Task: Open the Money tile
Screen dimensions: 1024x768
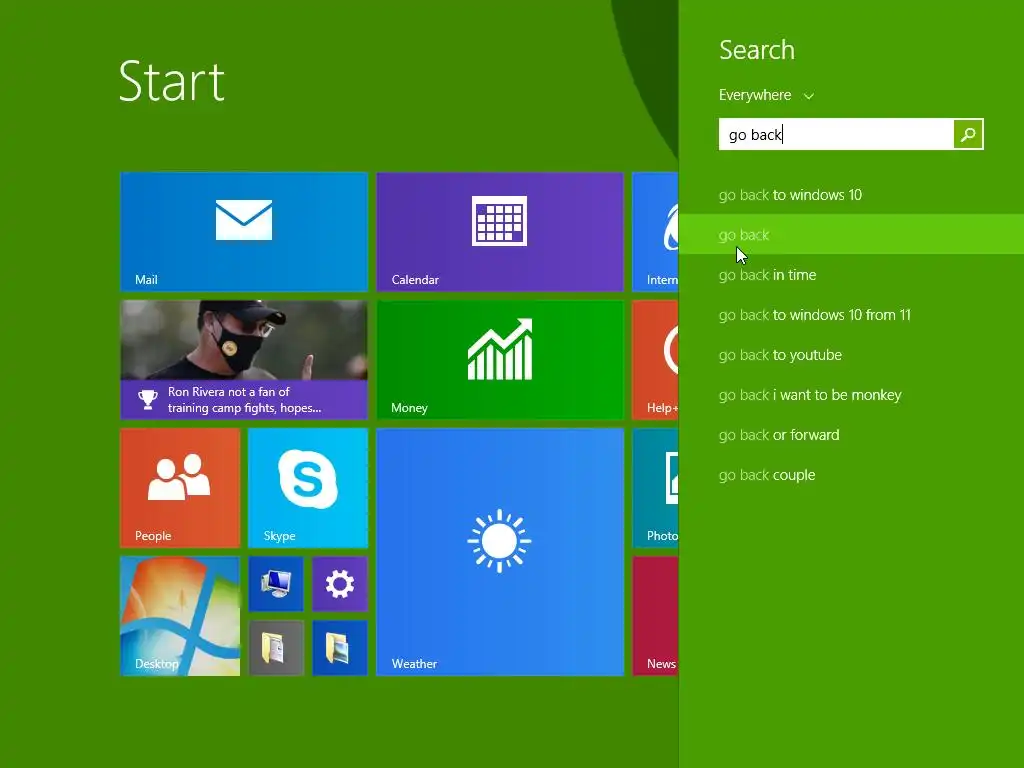Action: click(x=500, y=359)
